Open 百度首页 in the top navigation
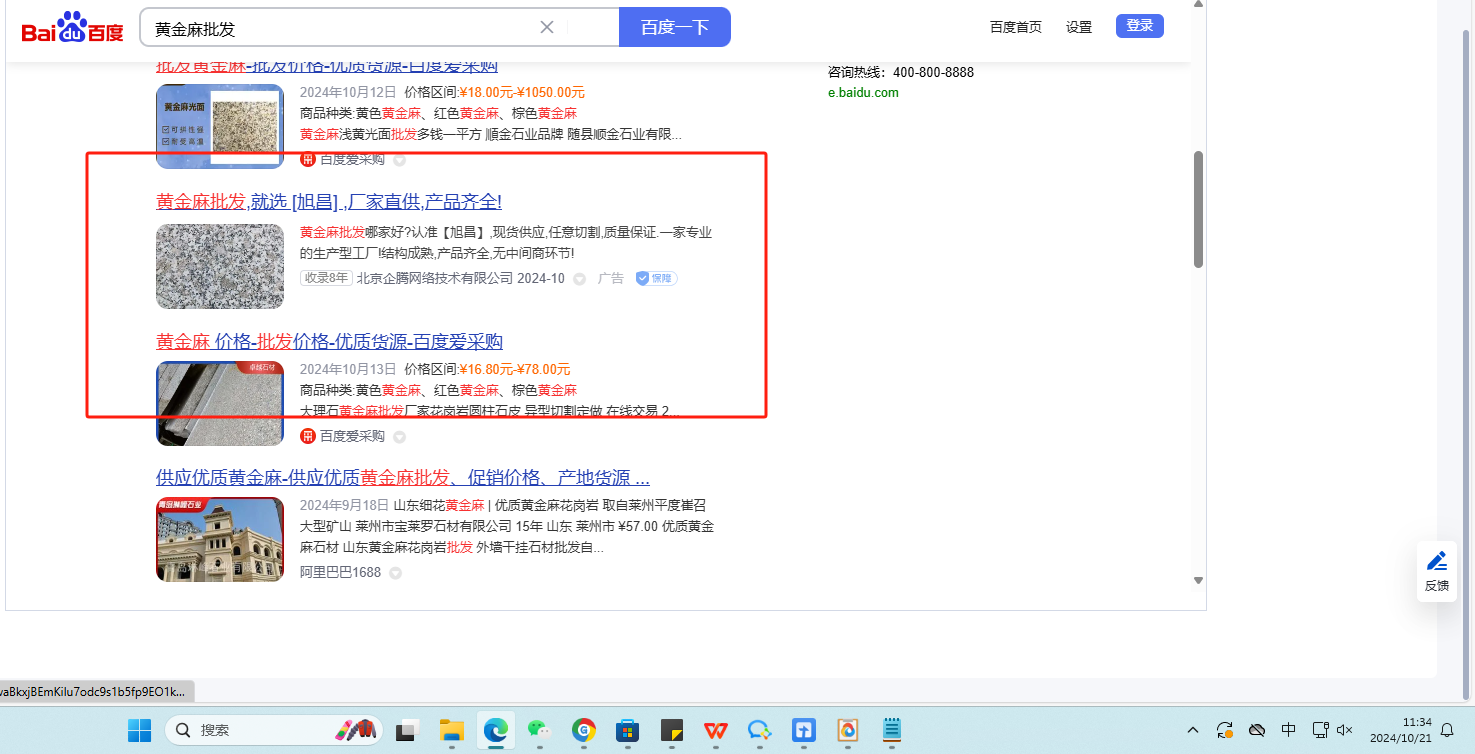 tap(1015, 27)
